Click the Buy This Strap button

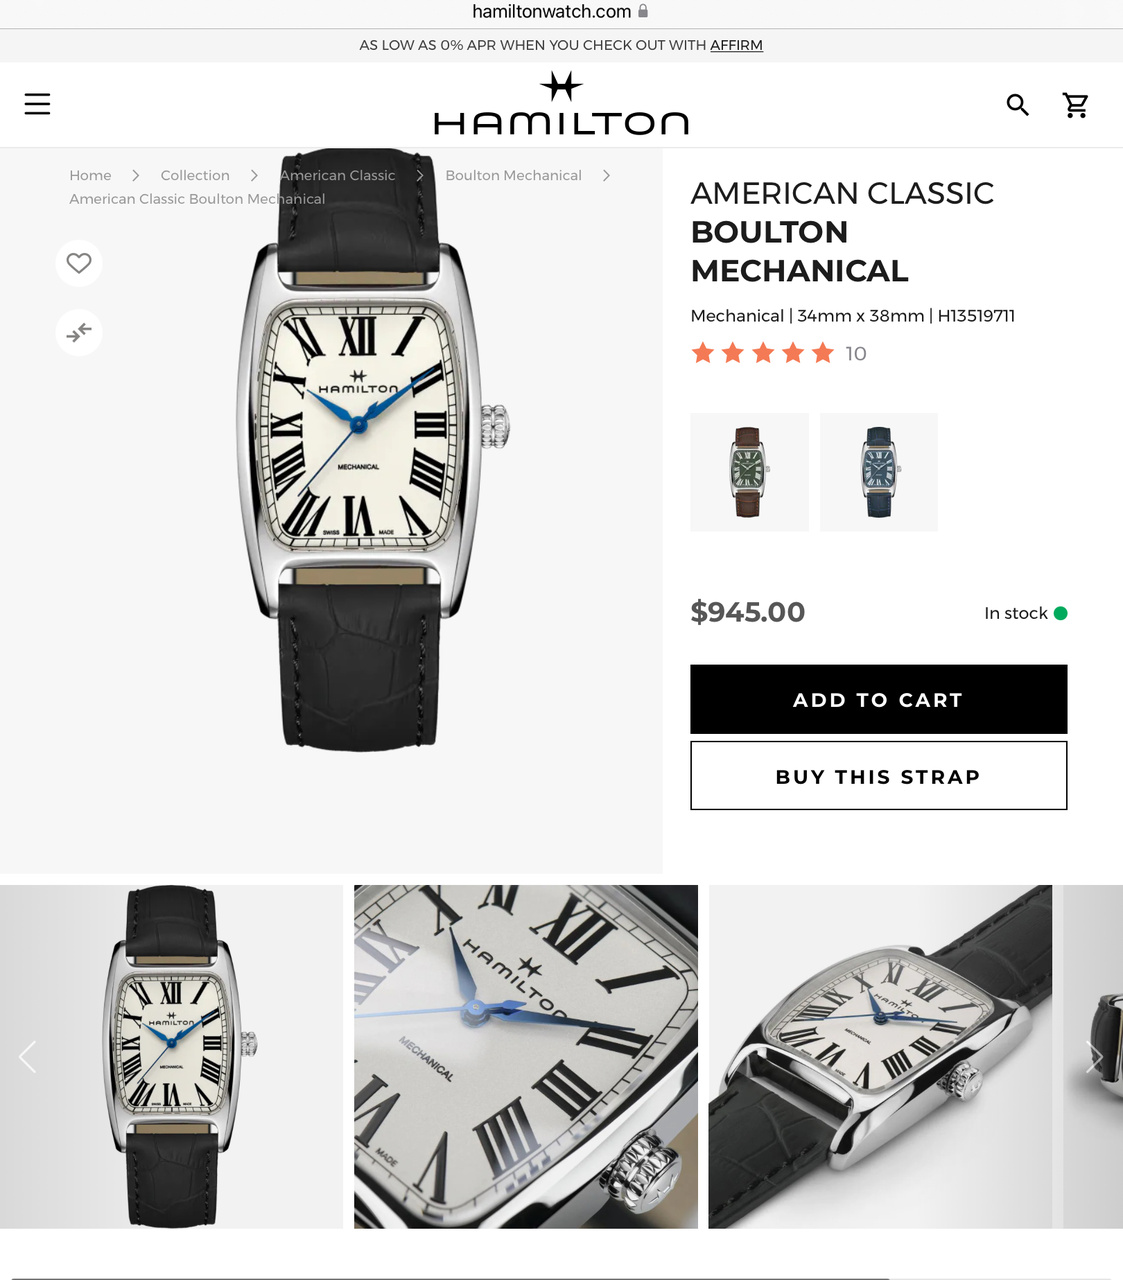coord(879,776)
